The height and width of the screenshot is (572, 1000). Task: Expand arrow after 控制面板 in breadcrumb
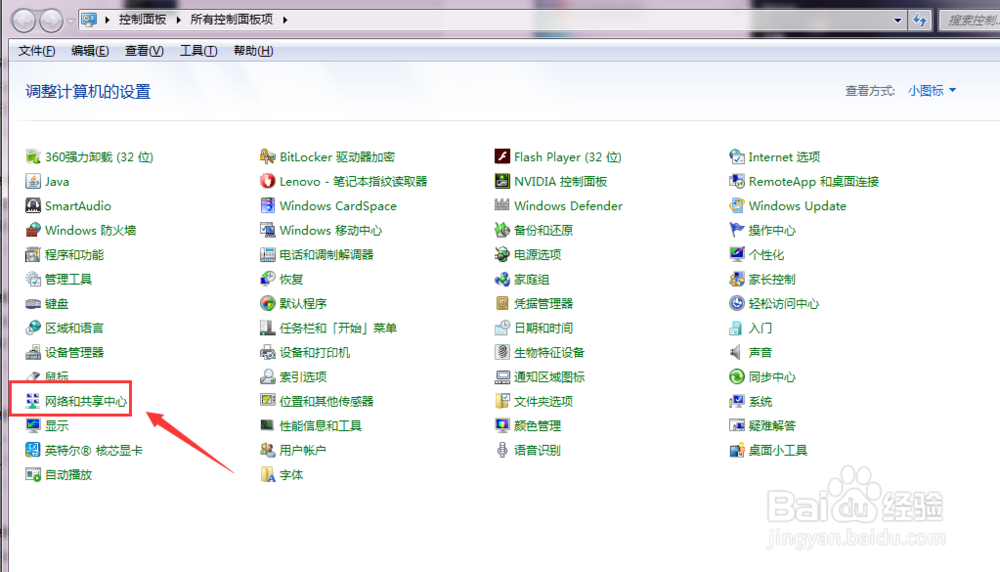(x=178, y=20)
